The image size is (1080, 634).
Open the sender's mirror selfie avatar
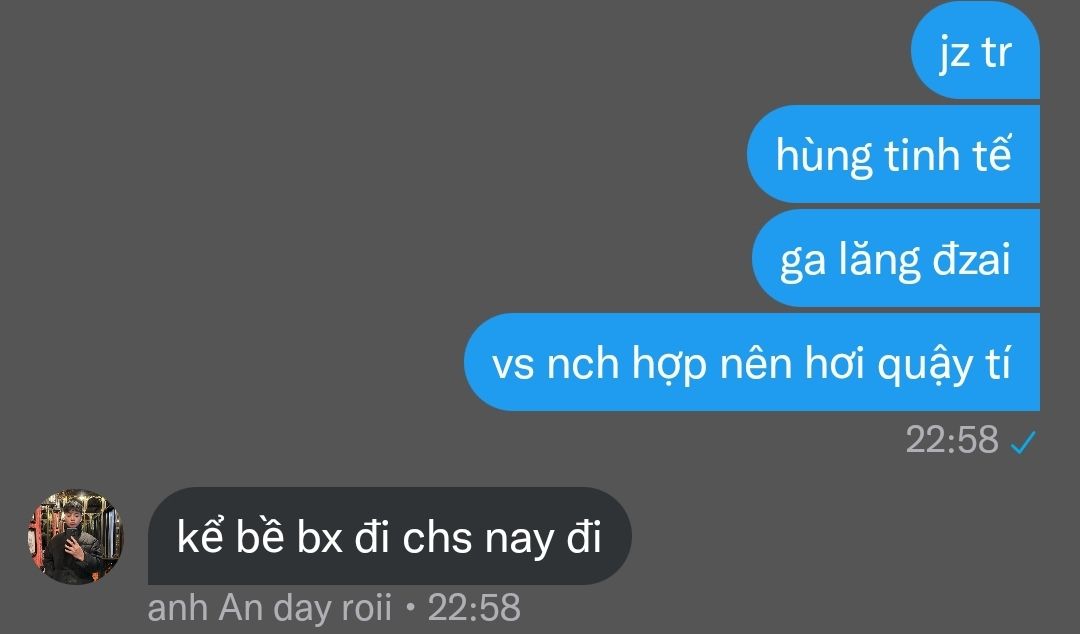pos(75,537)
